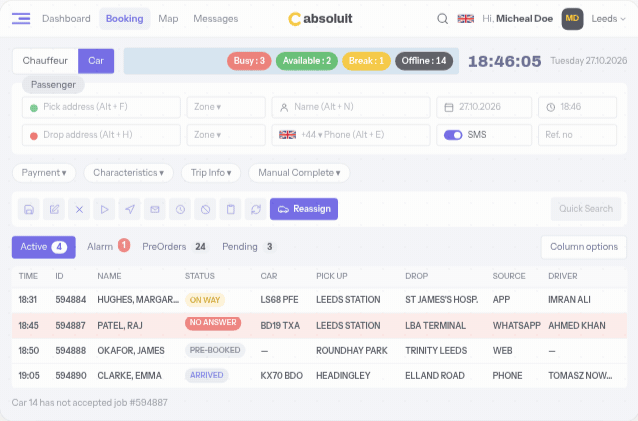Image resolution: width=638 pixels, height=421 pixels.
Task: Click the Ref. no input field
Action: [577, 135]
